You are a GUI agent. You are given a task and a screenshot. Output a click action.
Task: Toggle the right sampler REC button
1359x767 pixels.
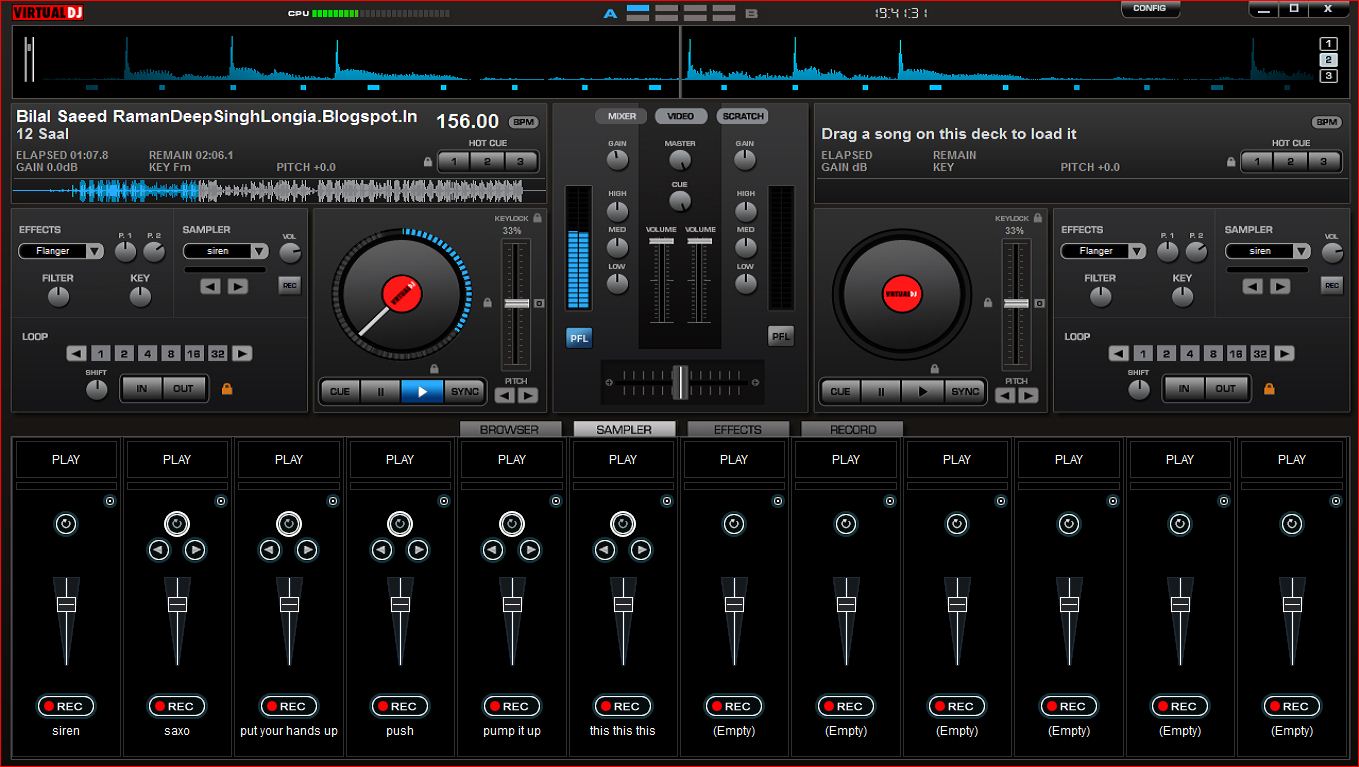click(x=1331, y=286)
